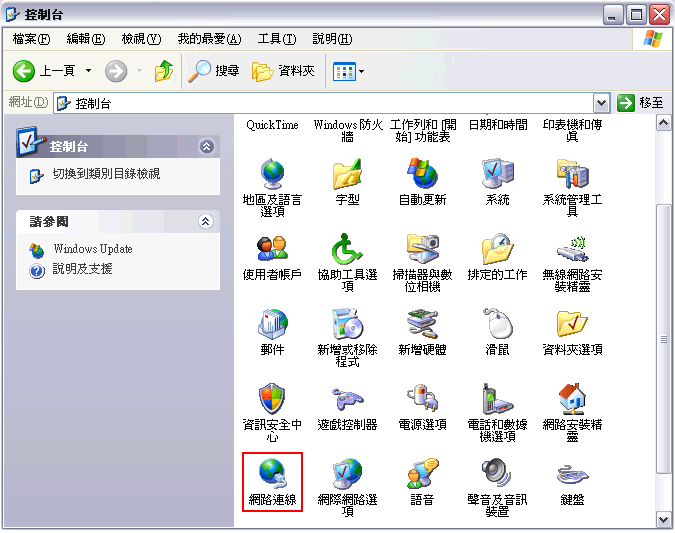Open the 郵件 mail icon
Screen dimensions: 675x533
point(272,324)
